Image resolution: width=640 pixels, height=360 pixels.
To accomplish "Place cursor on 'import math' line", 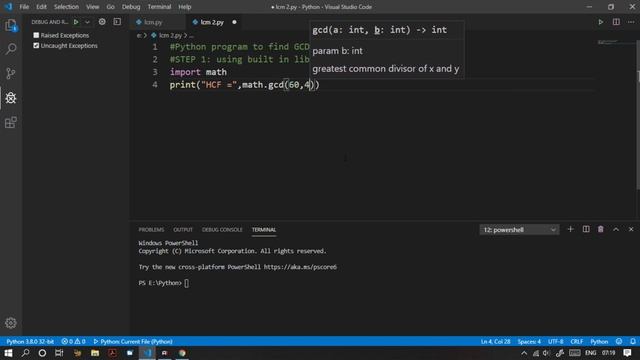I will pos(198,72).
